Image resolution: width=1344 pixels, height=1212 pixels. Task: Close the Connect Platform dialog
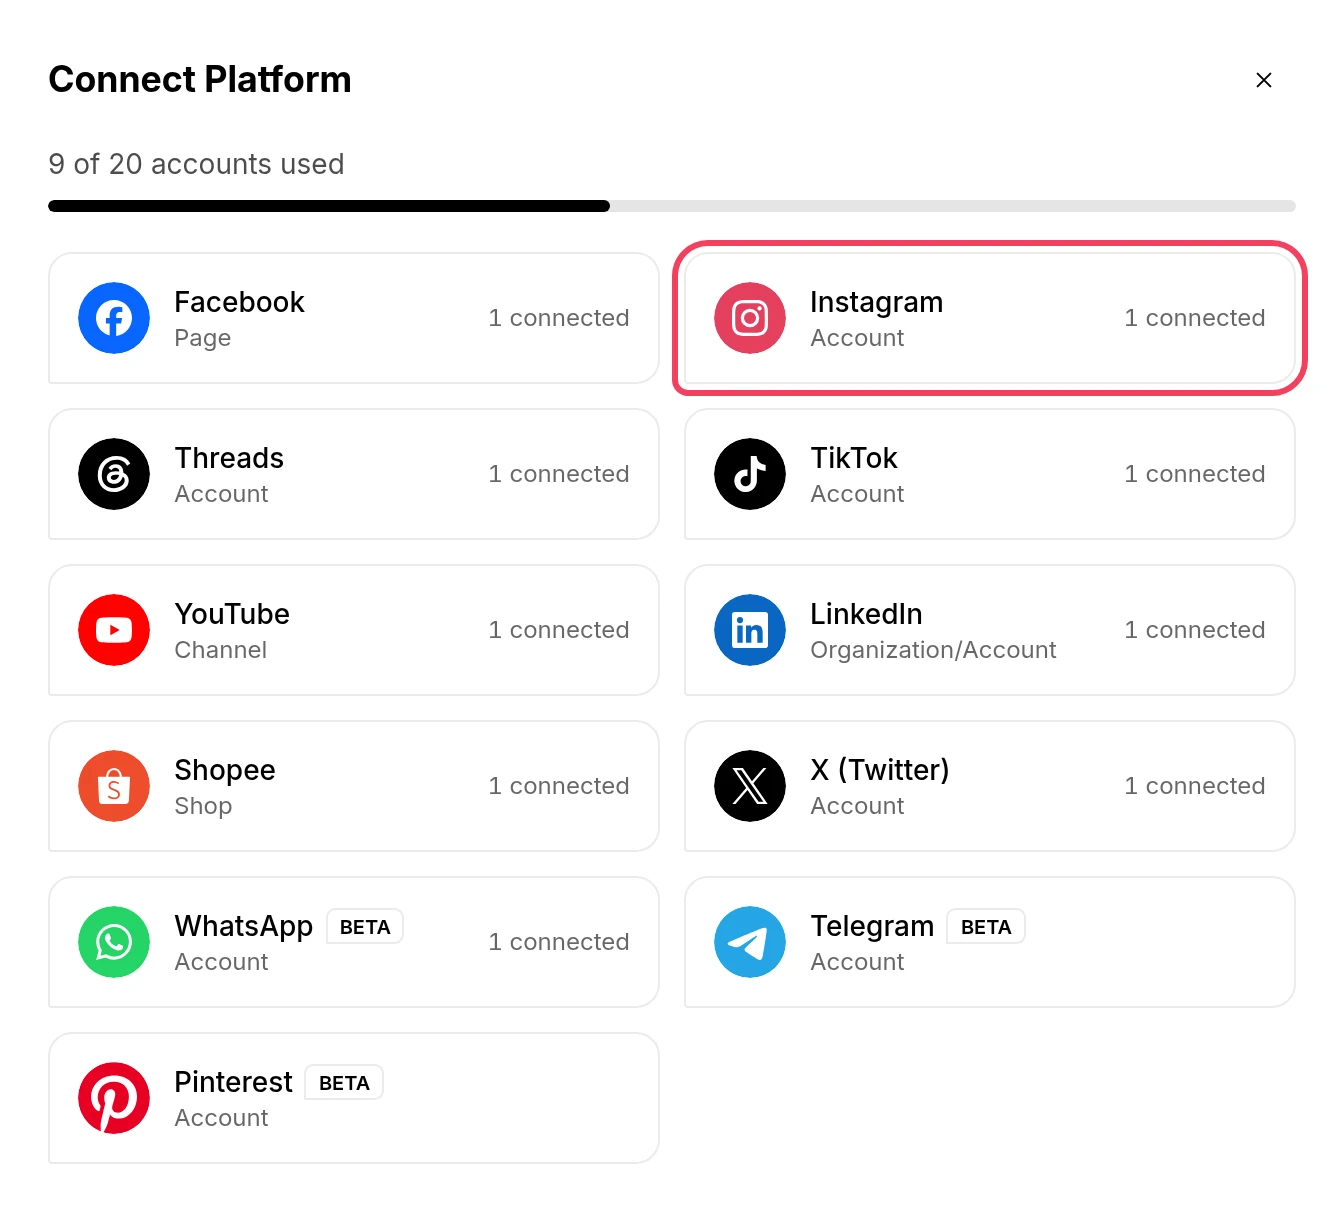click(1264, 80)
